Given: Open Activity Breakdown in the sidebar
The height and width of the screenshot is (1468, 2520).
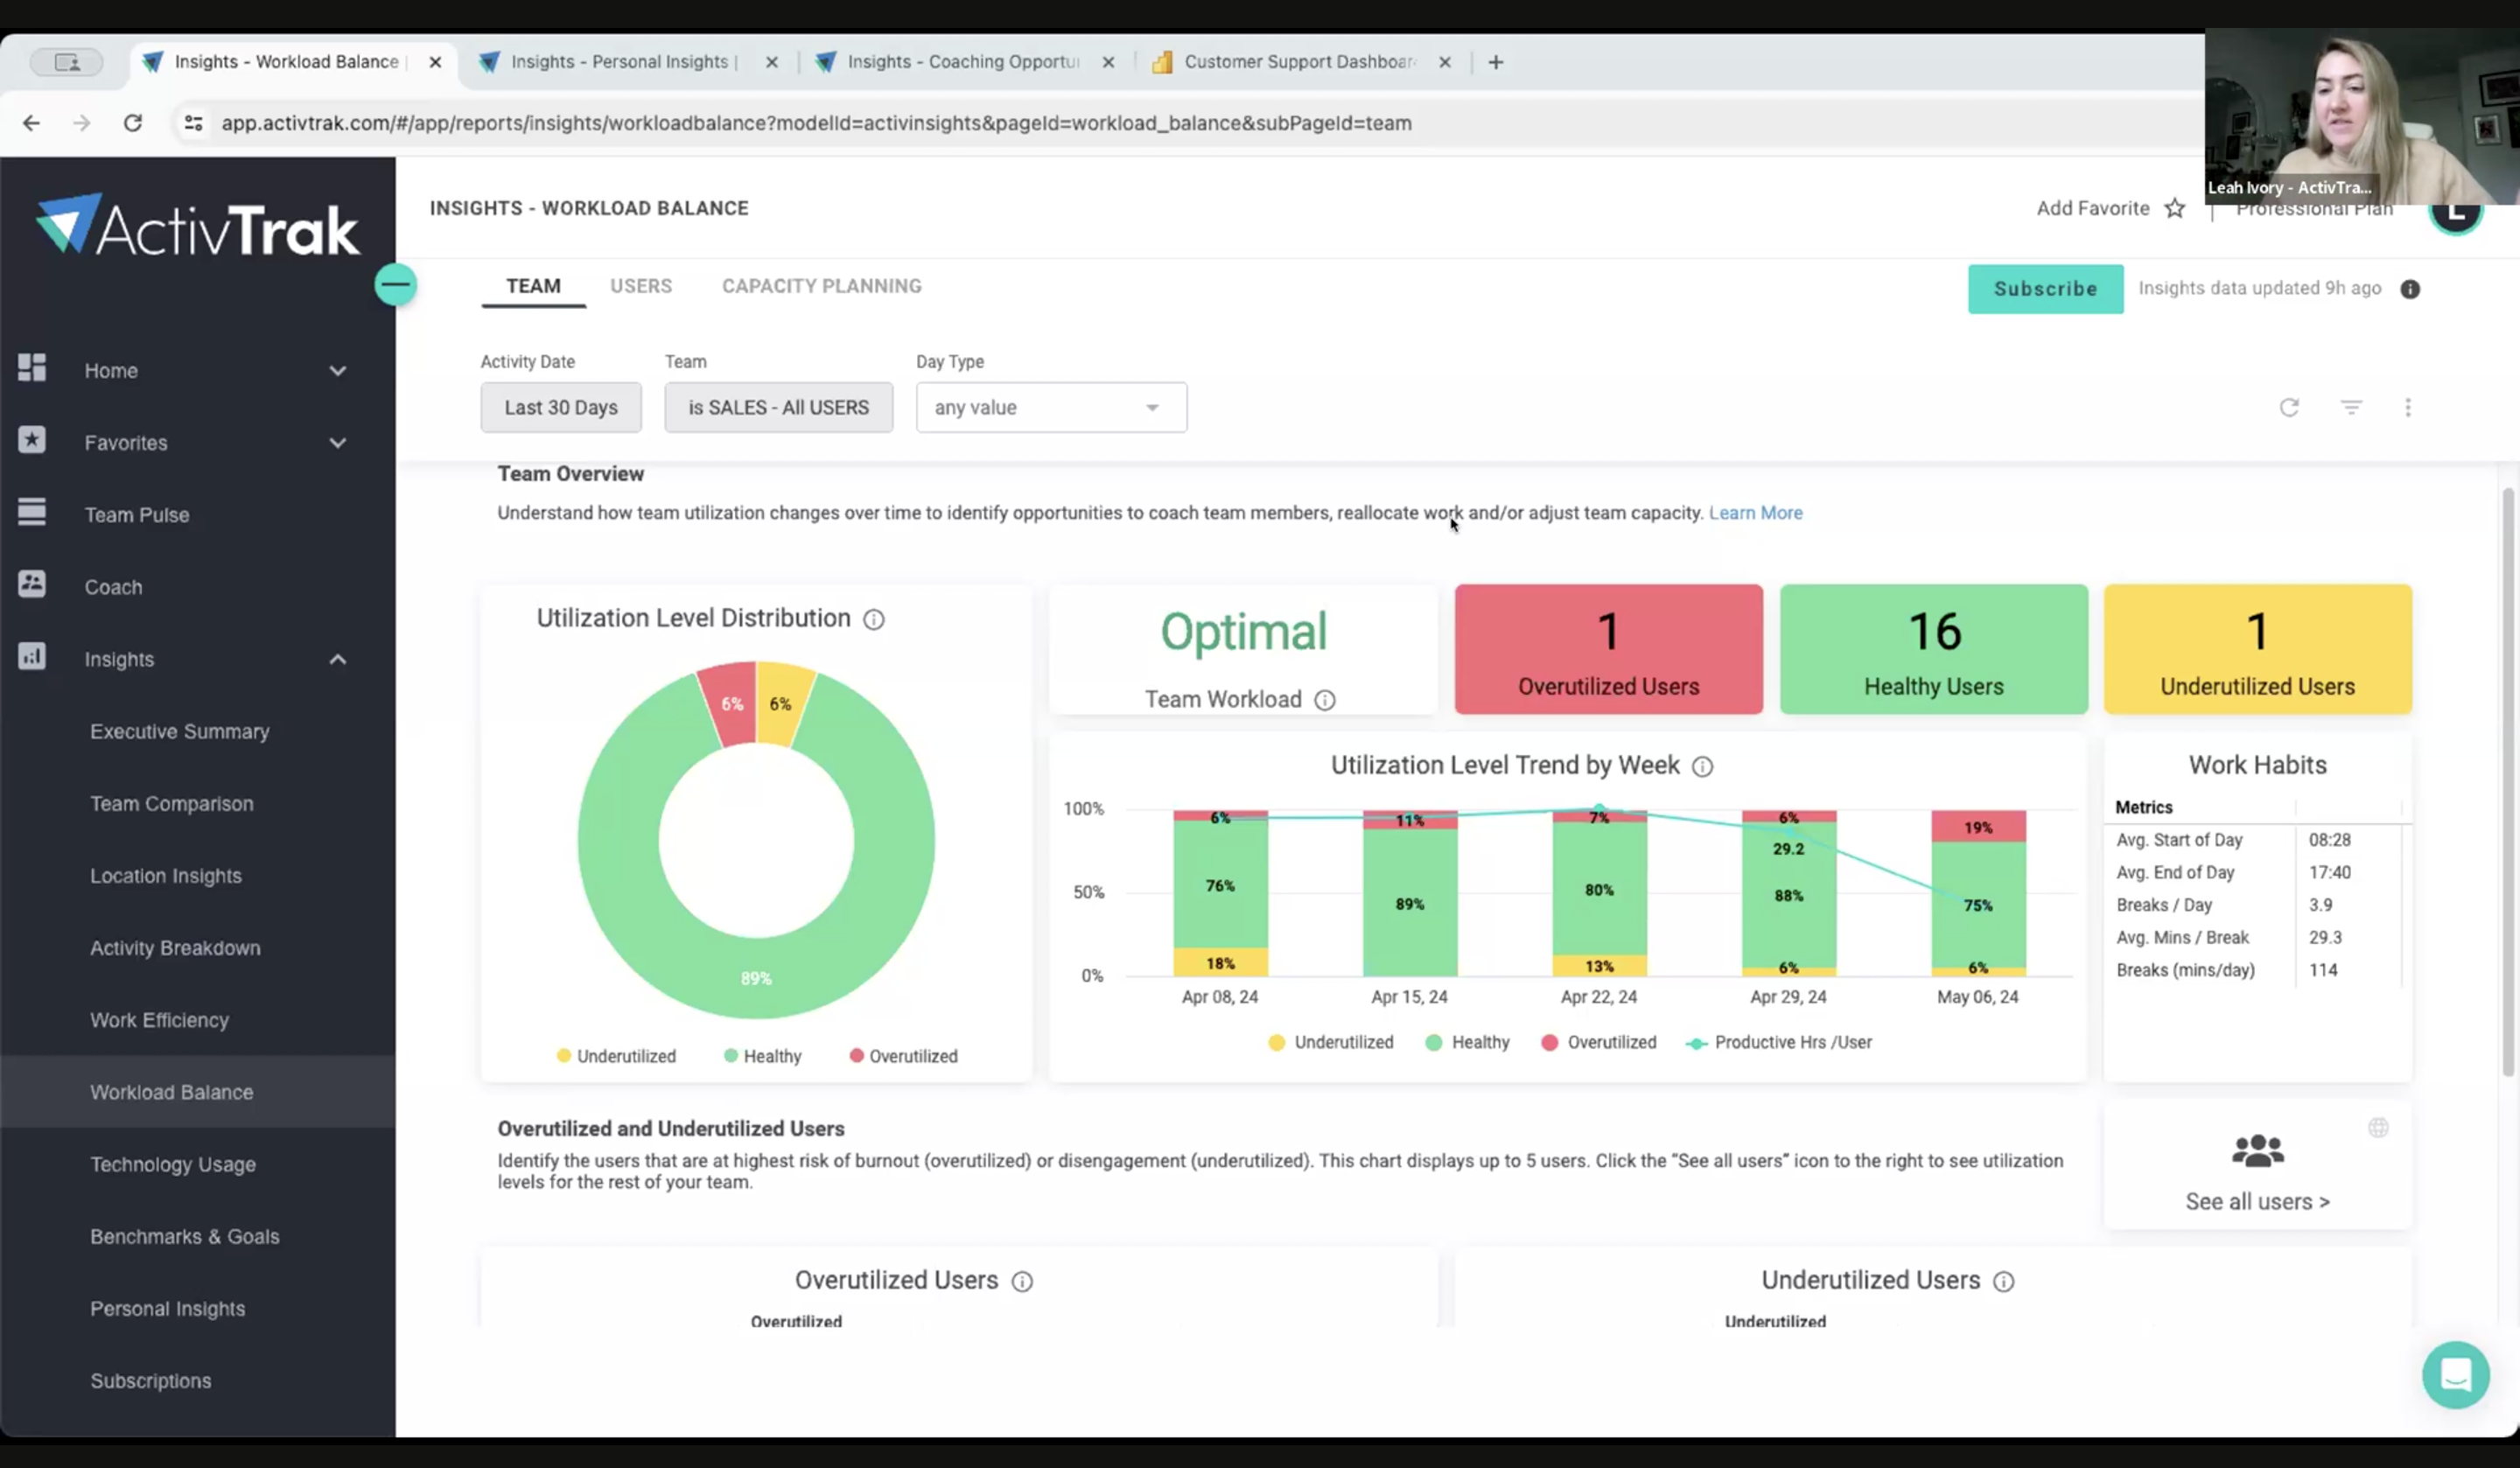Looking at the screenshot, I should 175,948.
